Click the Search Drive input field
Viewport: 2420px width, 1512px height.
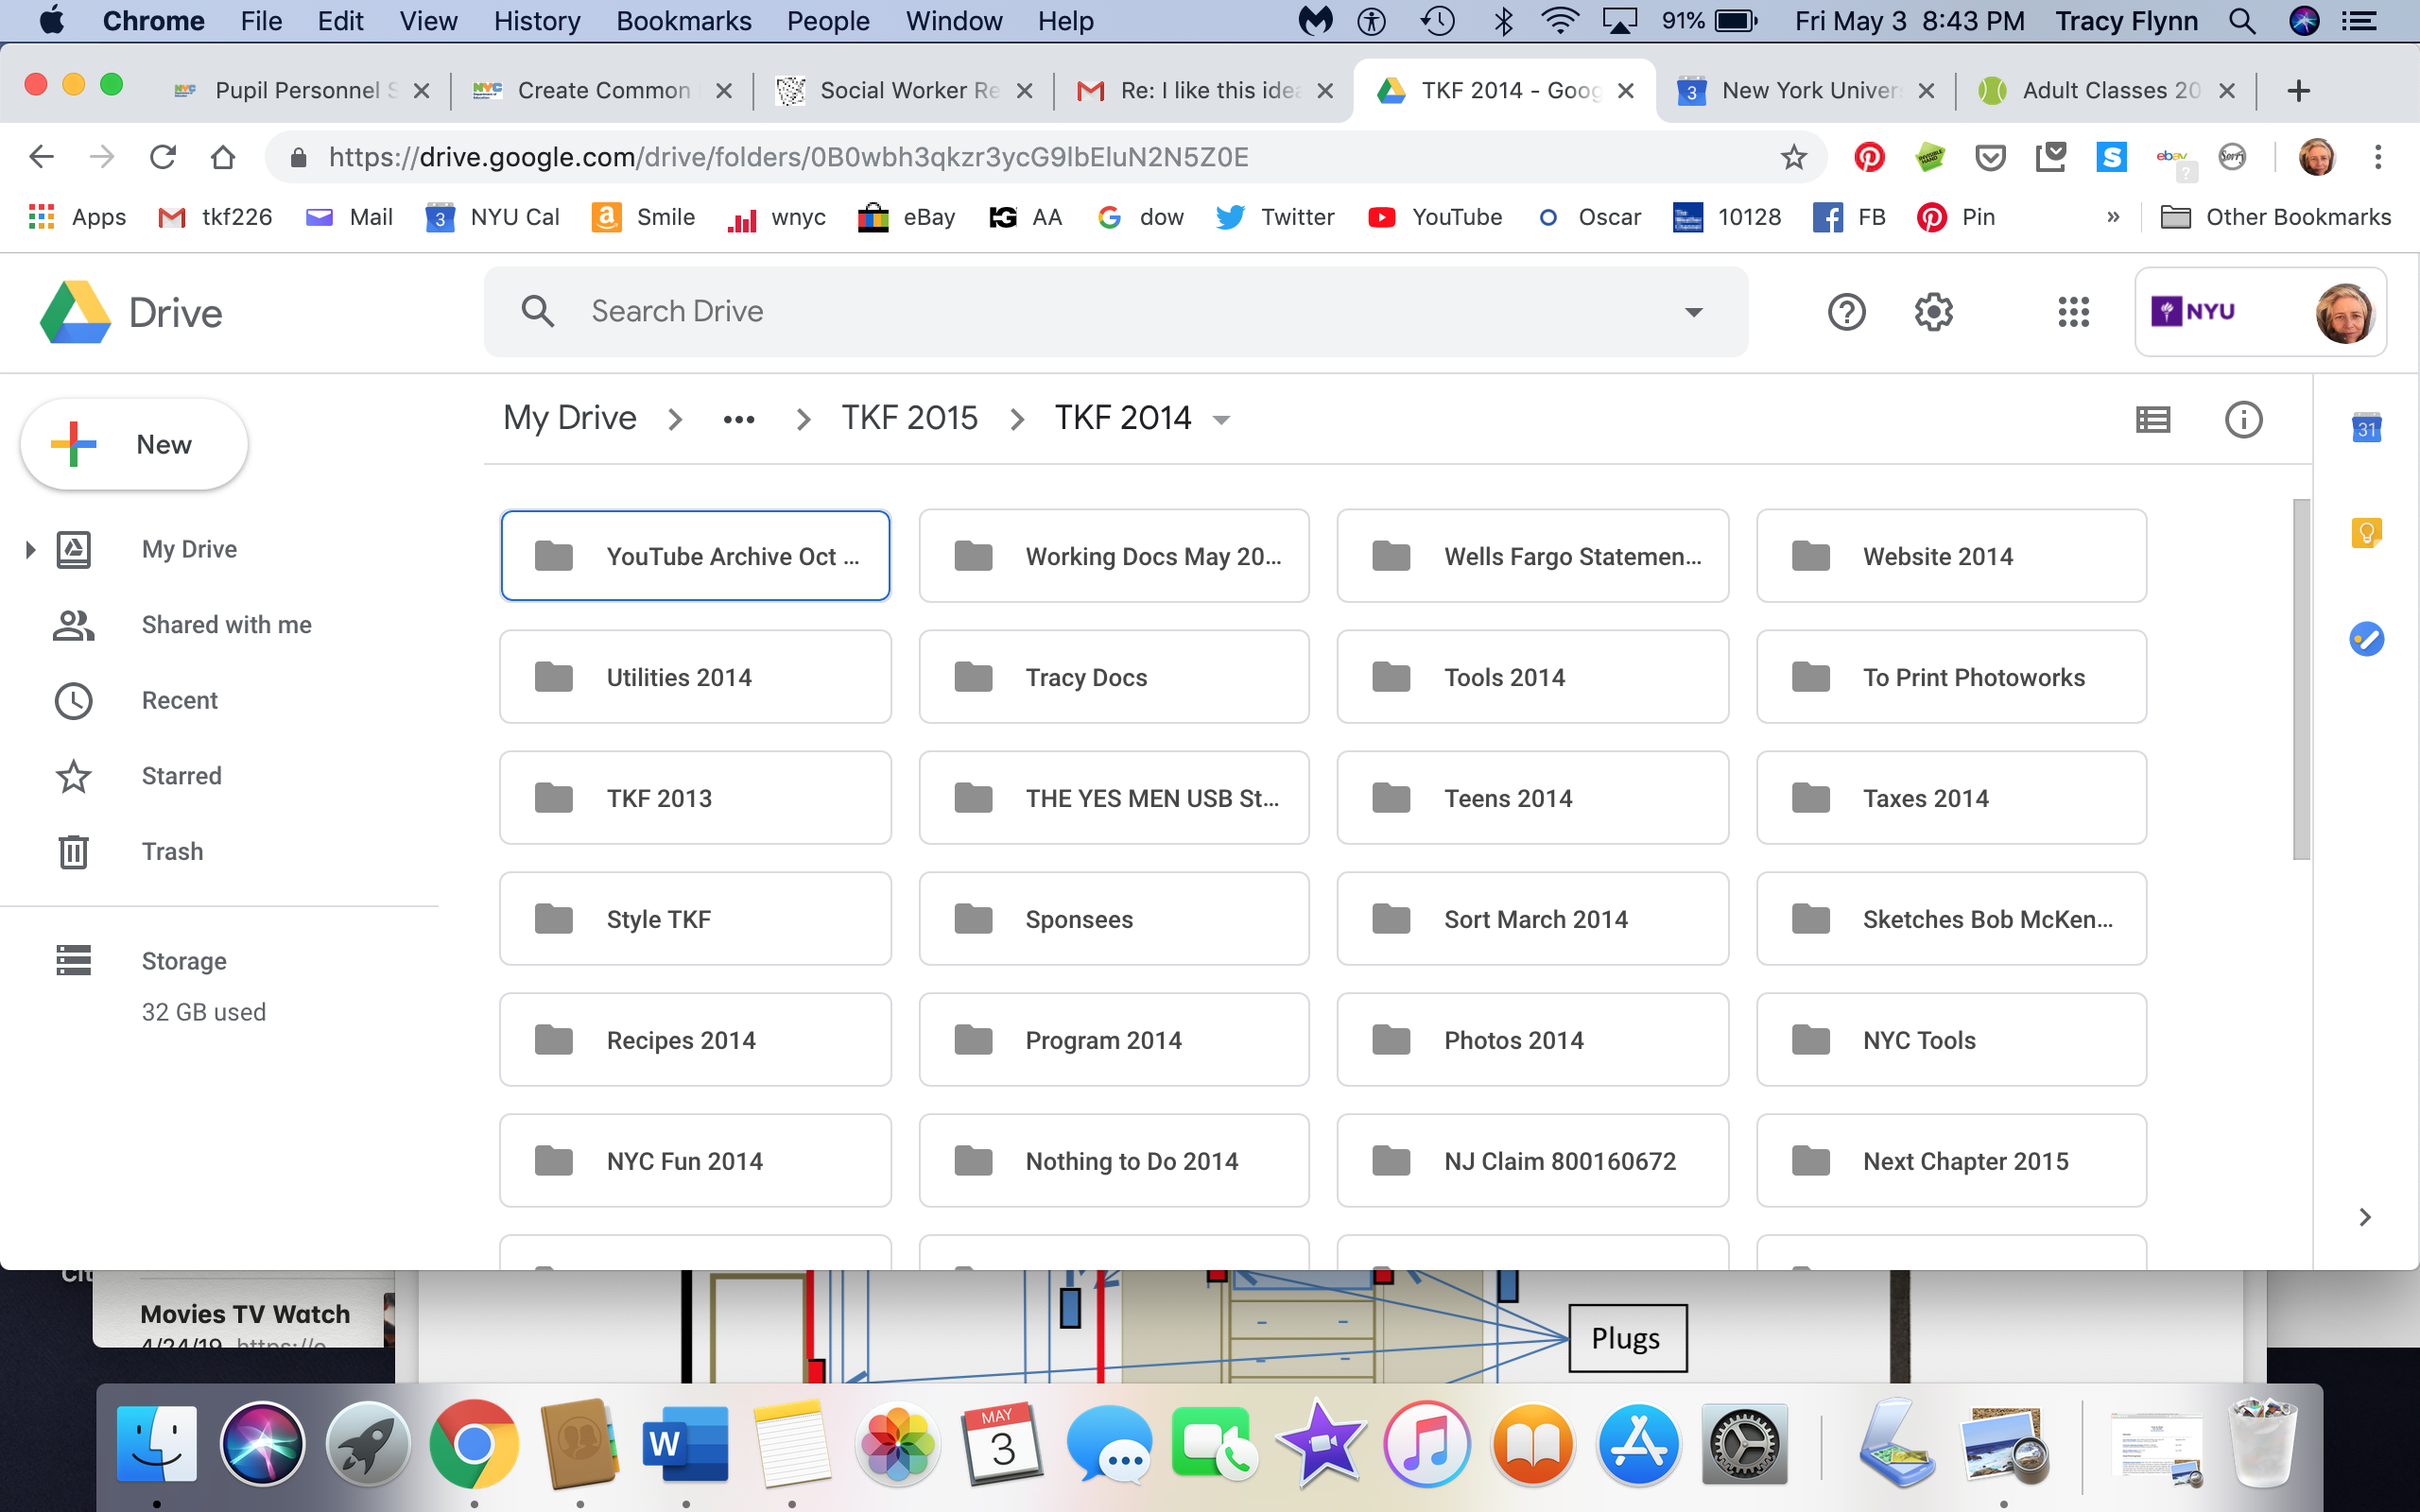[1116, 312]
